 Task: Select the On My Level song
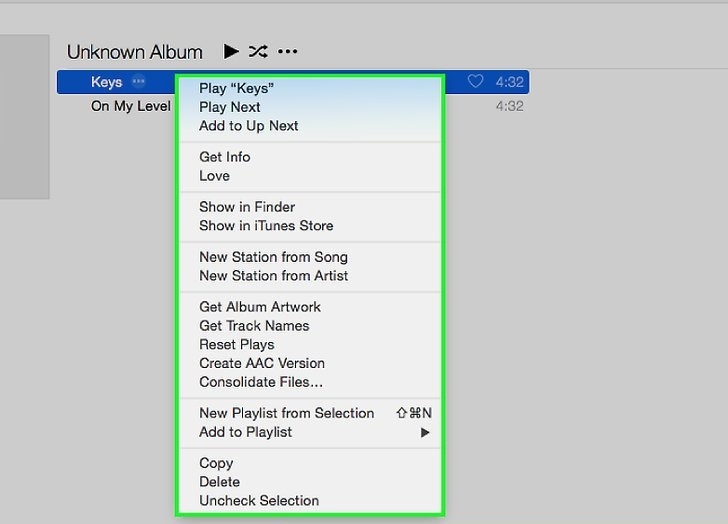pyautogui.click(x=131, y=106)
